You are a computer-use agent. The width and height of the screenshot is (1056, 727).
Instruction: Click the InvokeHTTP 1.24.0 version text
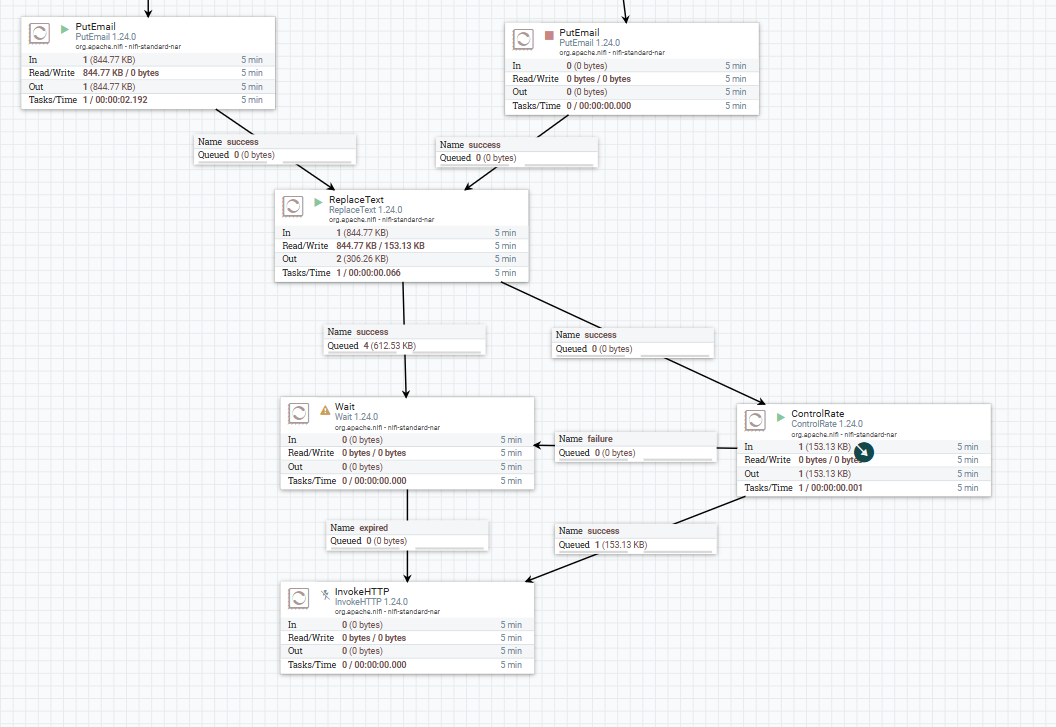tap(371, 602)
